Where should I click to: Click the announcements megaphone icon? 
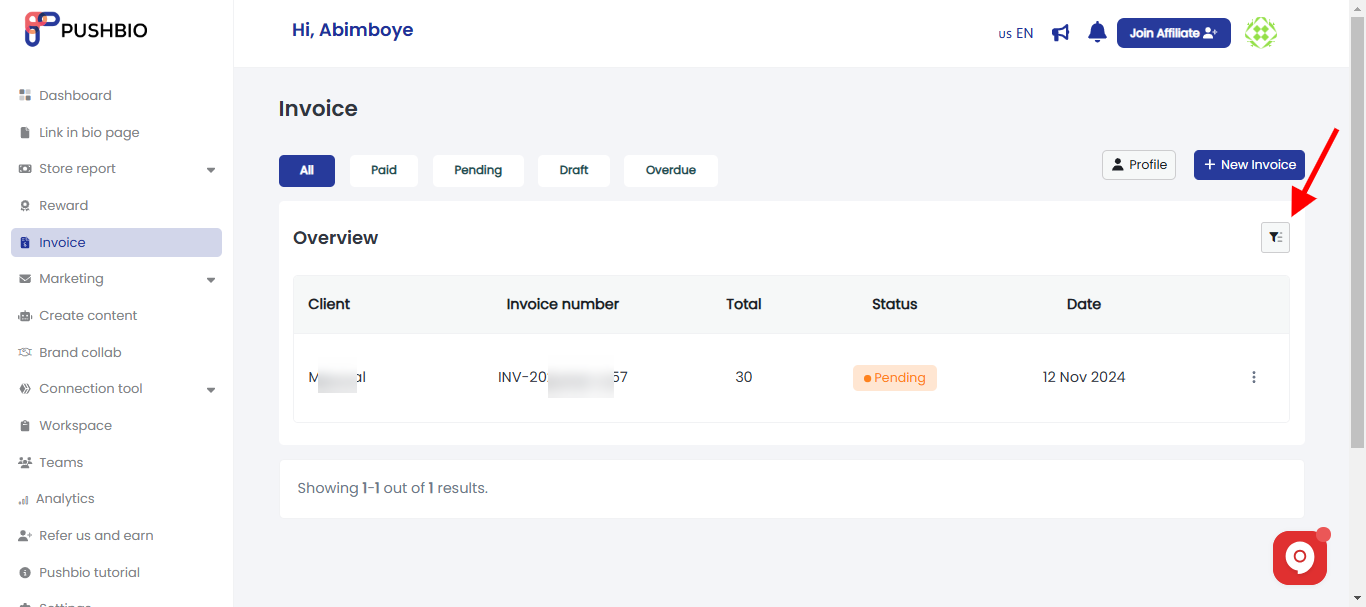pyautogui.click(x=1061, y=32)
